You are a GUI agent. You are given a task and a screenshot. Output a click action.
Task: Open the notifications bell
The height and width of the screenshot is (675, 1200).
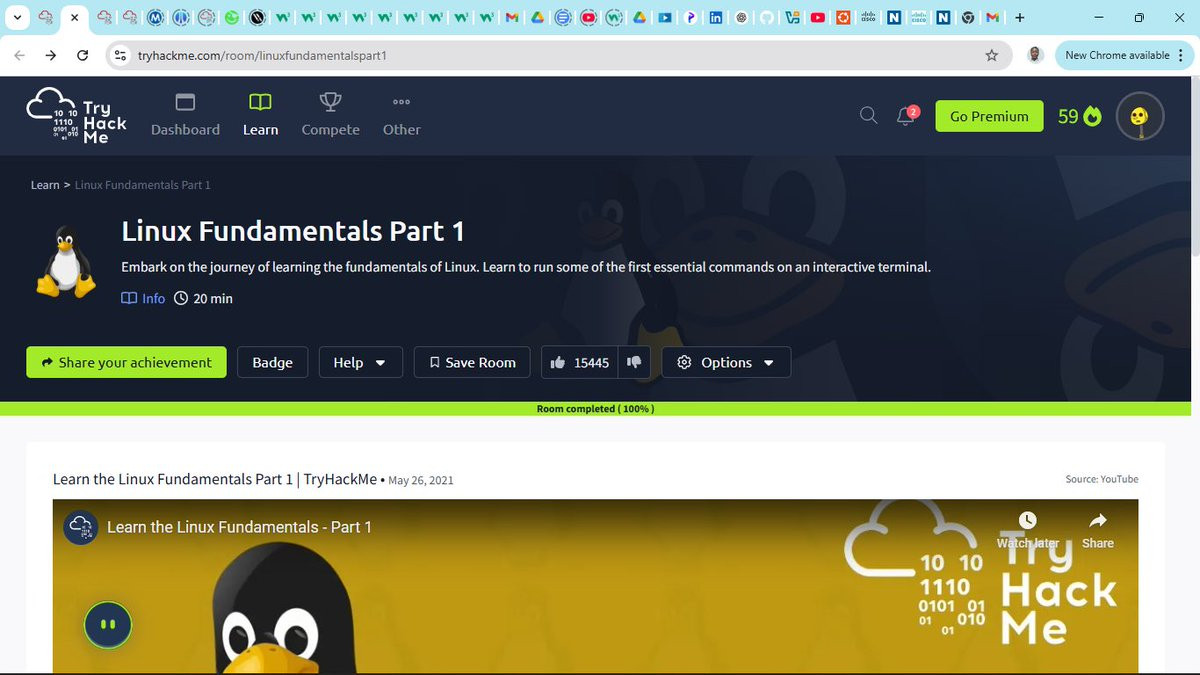pos(906,116)
